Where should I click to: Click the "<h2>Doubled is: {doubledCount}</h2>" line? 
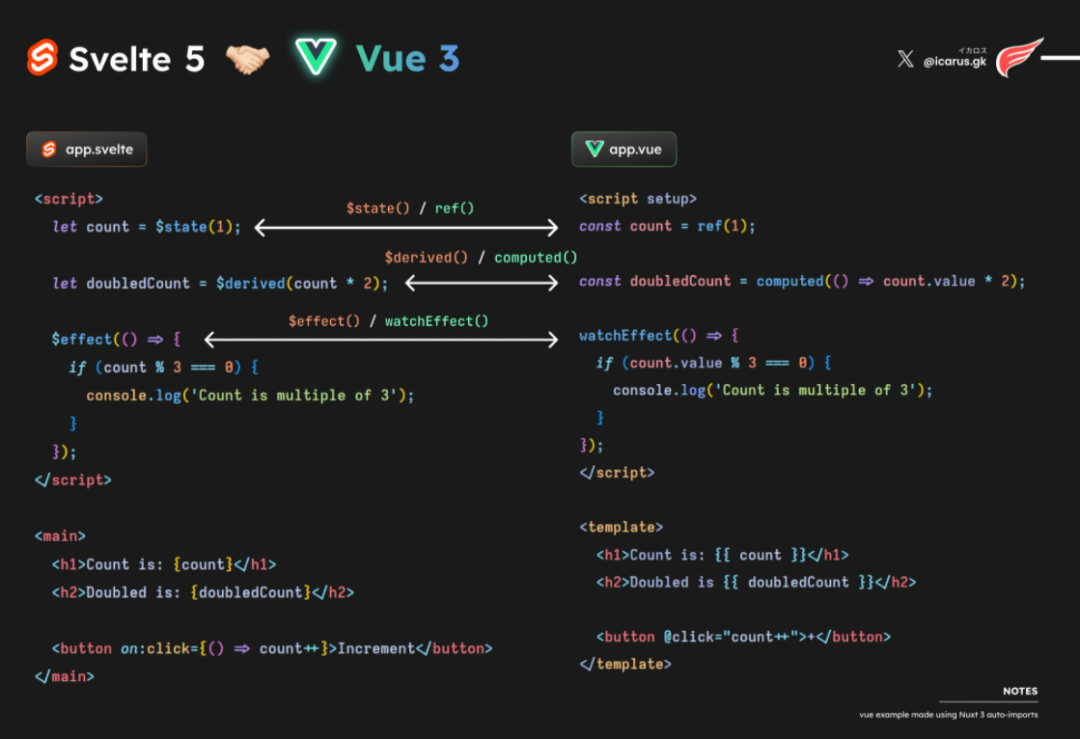click(203, 593)
